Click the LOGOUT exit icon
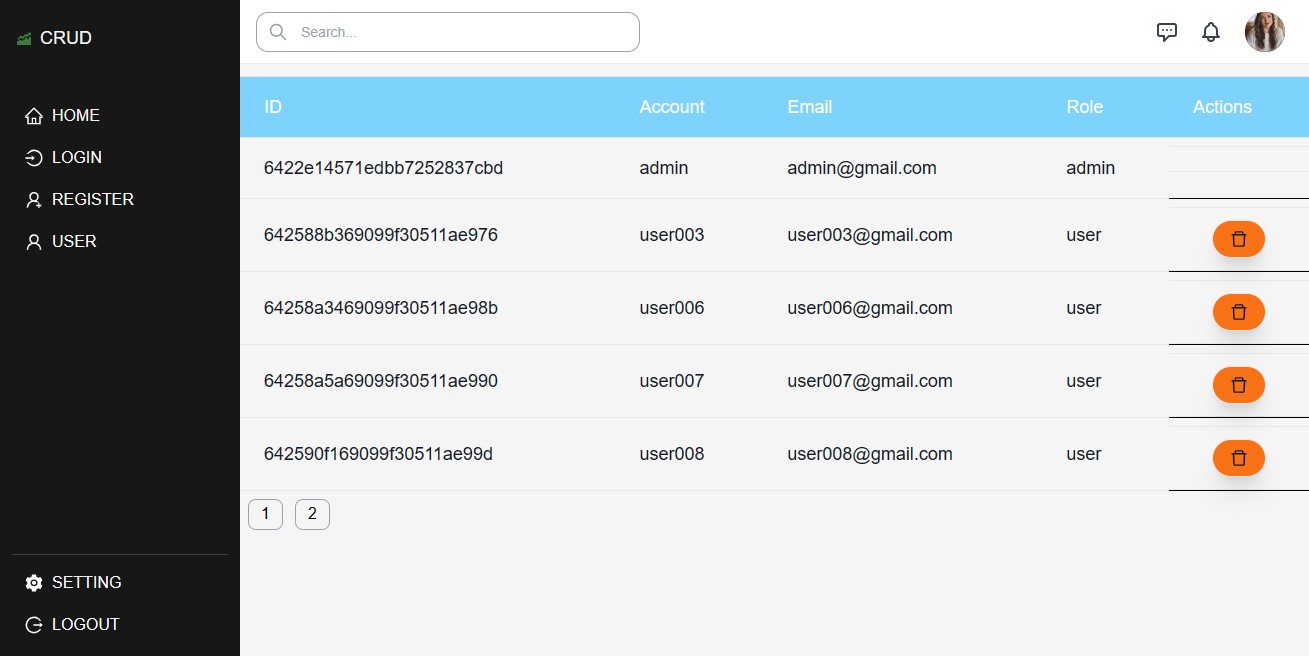The width and height of the screenshot is (1309, 656). coord(34,625)
